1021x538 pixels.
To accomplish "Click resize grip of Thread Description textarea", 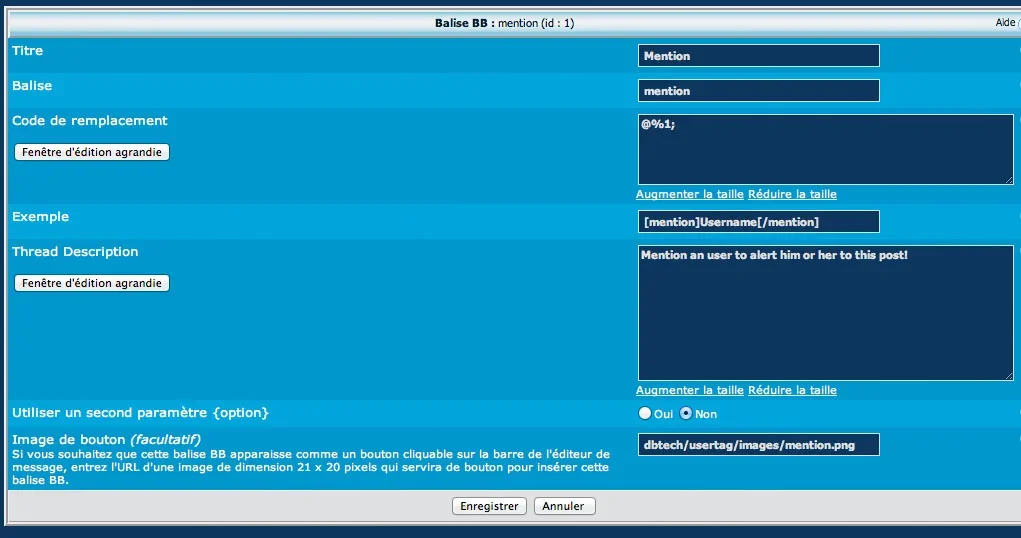I will [x=1009, y=376].
